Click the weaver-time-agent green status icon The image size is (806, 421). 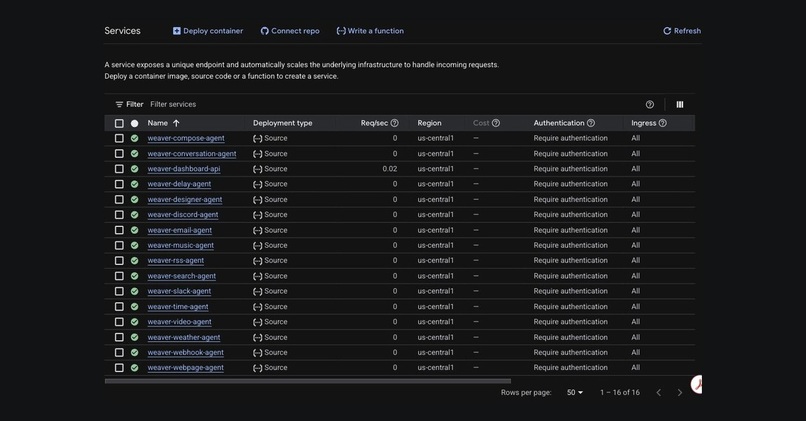(x=134, y=306)
